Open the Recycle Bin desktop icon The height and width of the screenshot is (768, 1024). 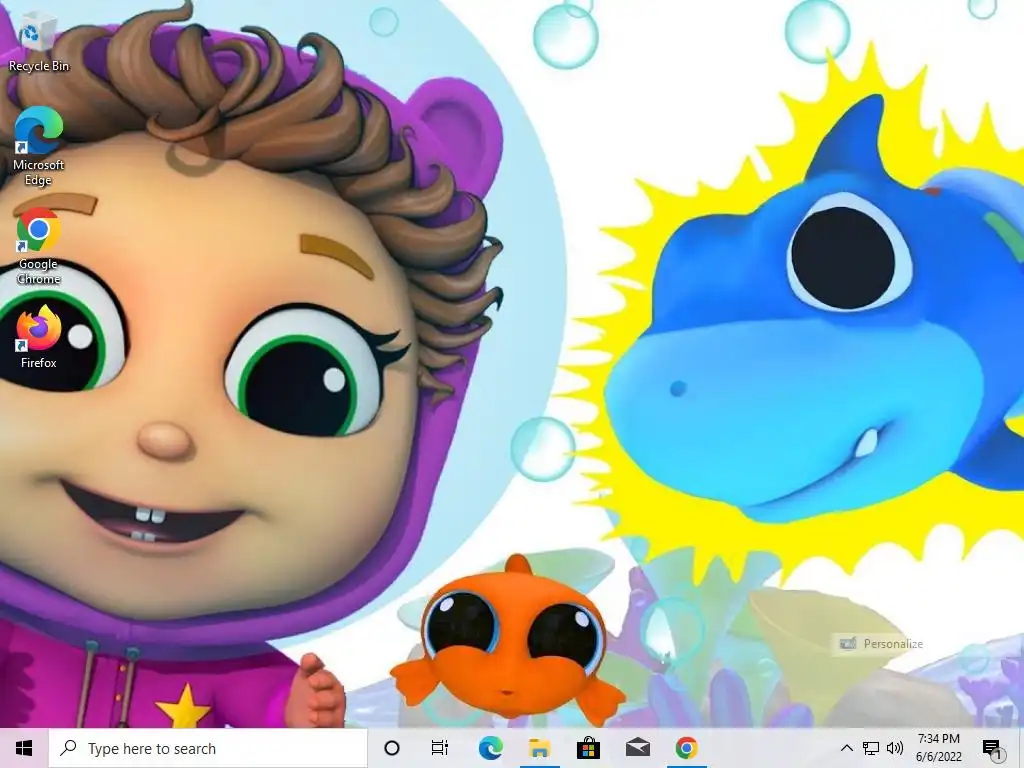[x=38, y=40]
